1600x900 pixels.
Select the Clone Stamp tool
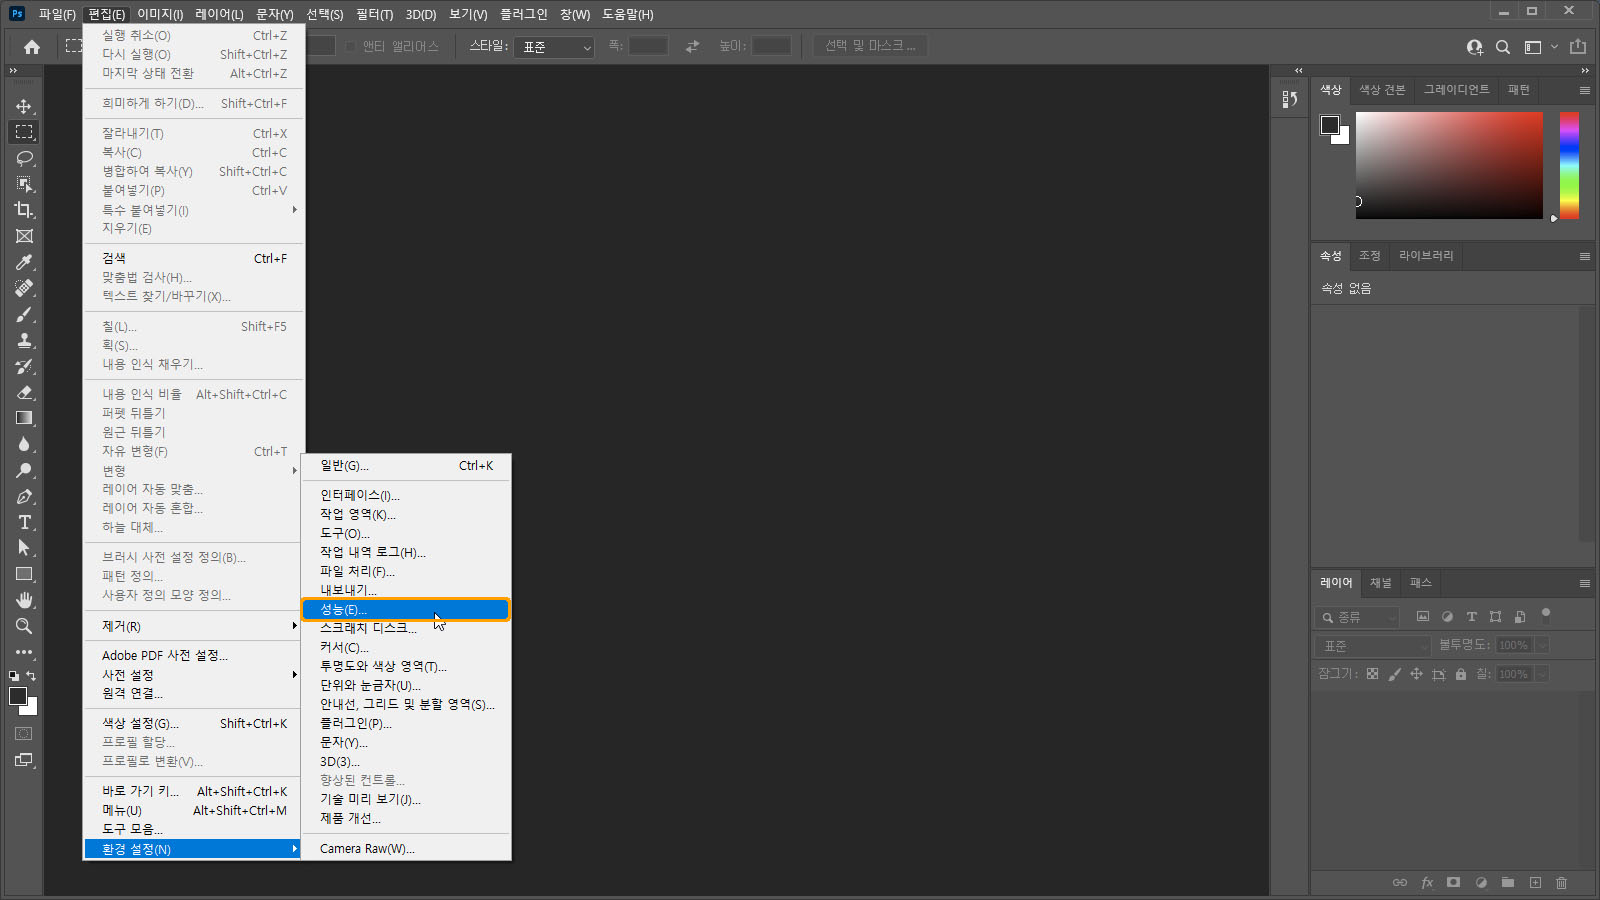pos(24,340)
